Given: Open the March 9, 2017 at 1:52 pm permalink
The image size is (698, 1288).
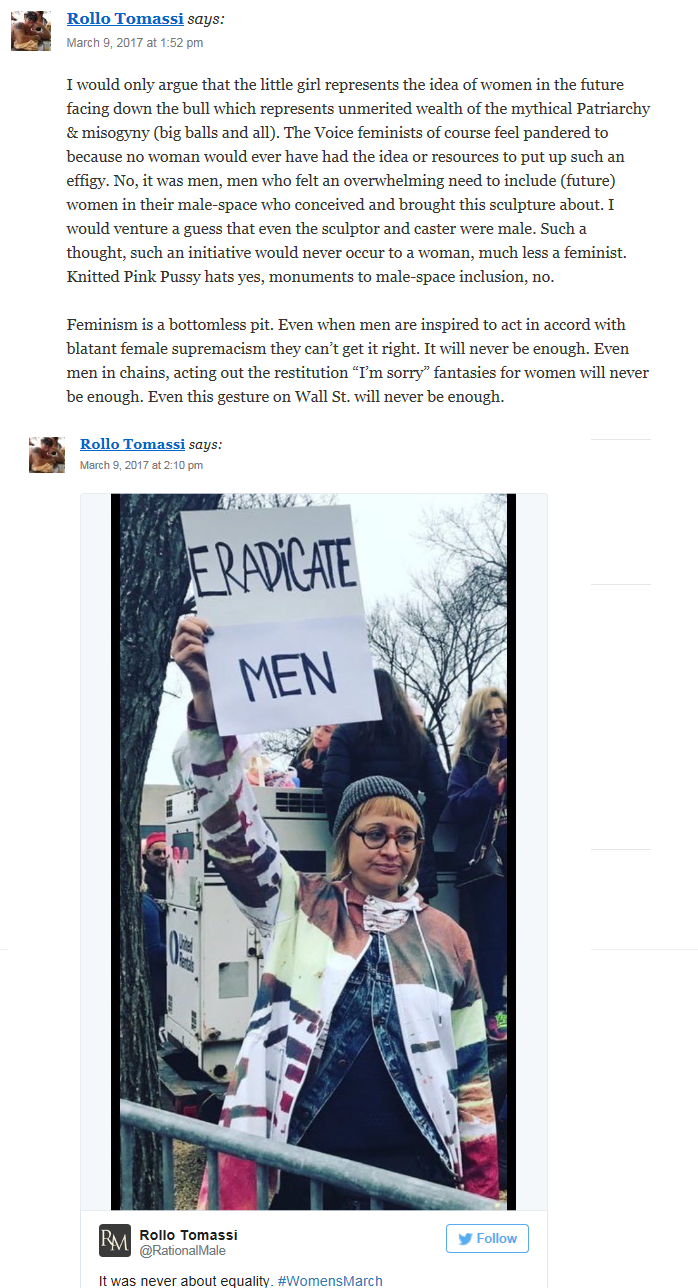Looking at the screenshot, I should click(135, 43).
